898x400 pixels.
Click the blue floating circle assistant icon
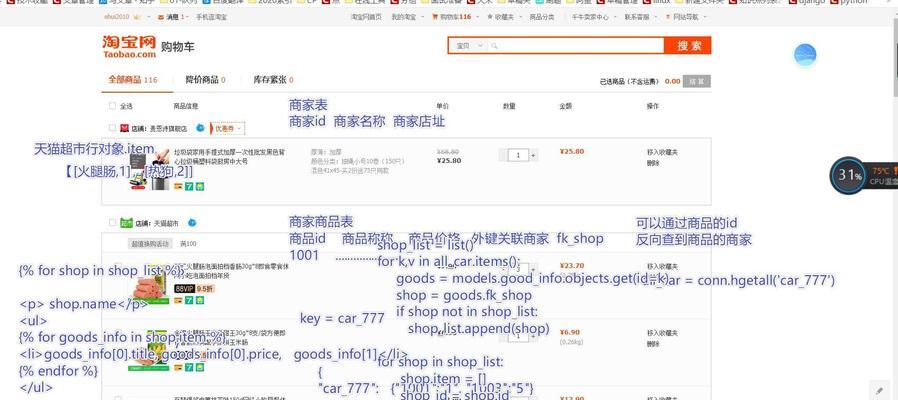(x=805, y=56)
